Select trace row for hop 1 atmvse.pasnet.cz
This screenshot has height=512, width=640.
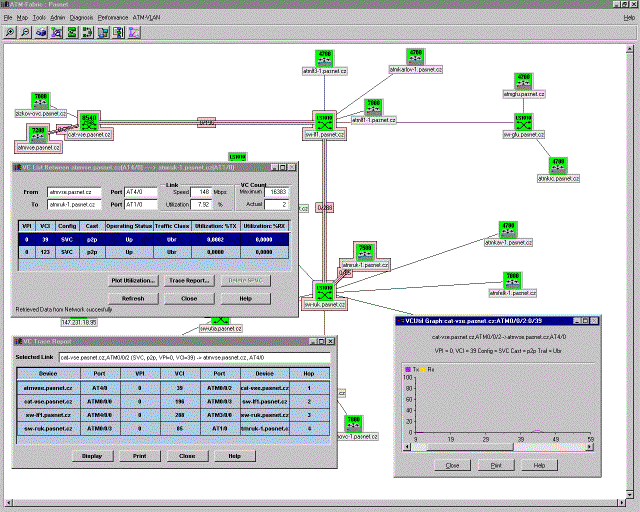coord(173,388)
